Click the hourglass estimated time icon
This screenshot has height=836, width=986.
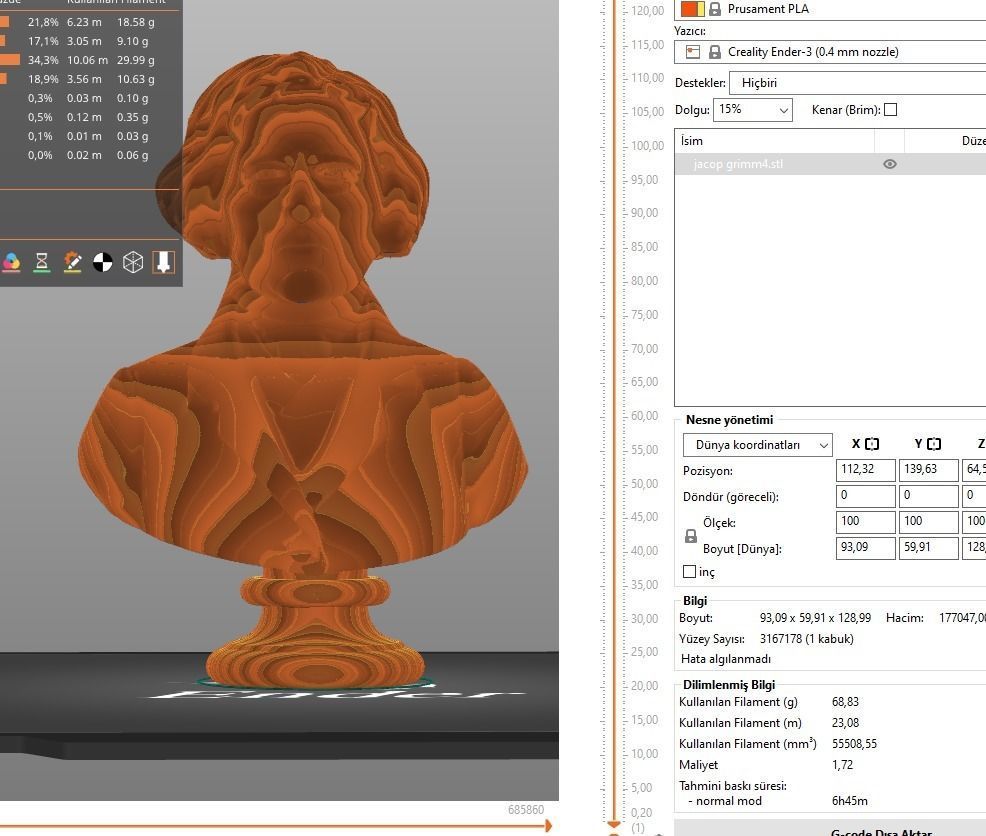click(42, 262)
